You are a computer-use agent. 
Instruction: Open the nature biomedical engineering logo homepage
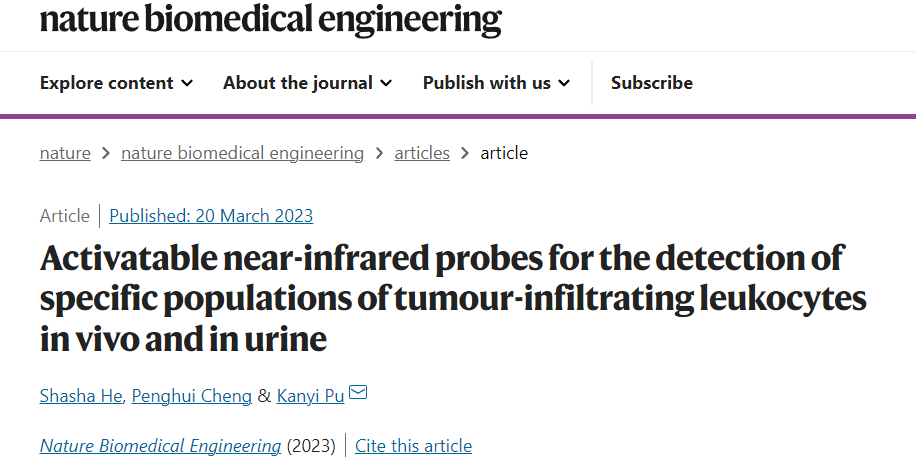click(270, 20)
